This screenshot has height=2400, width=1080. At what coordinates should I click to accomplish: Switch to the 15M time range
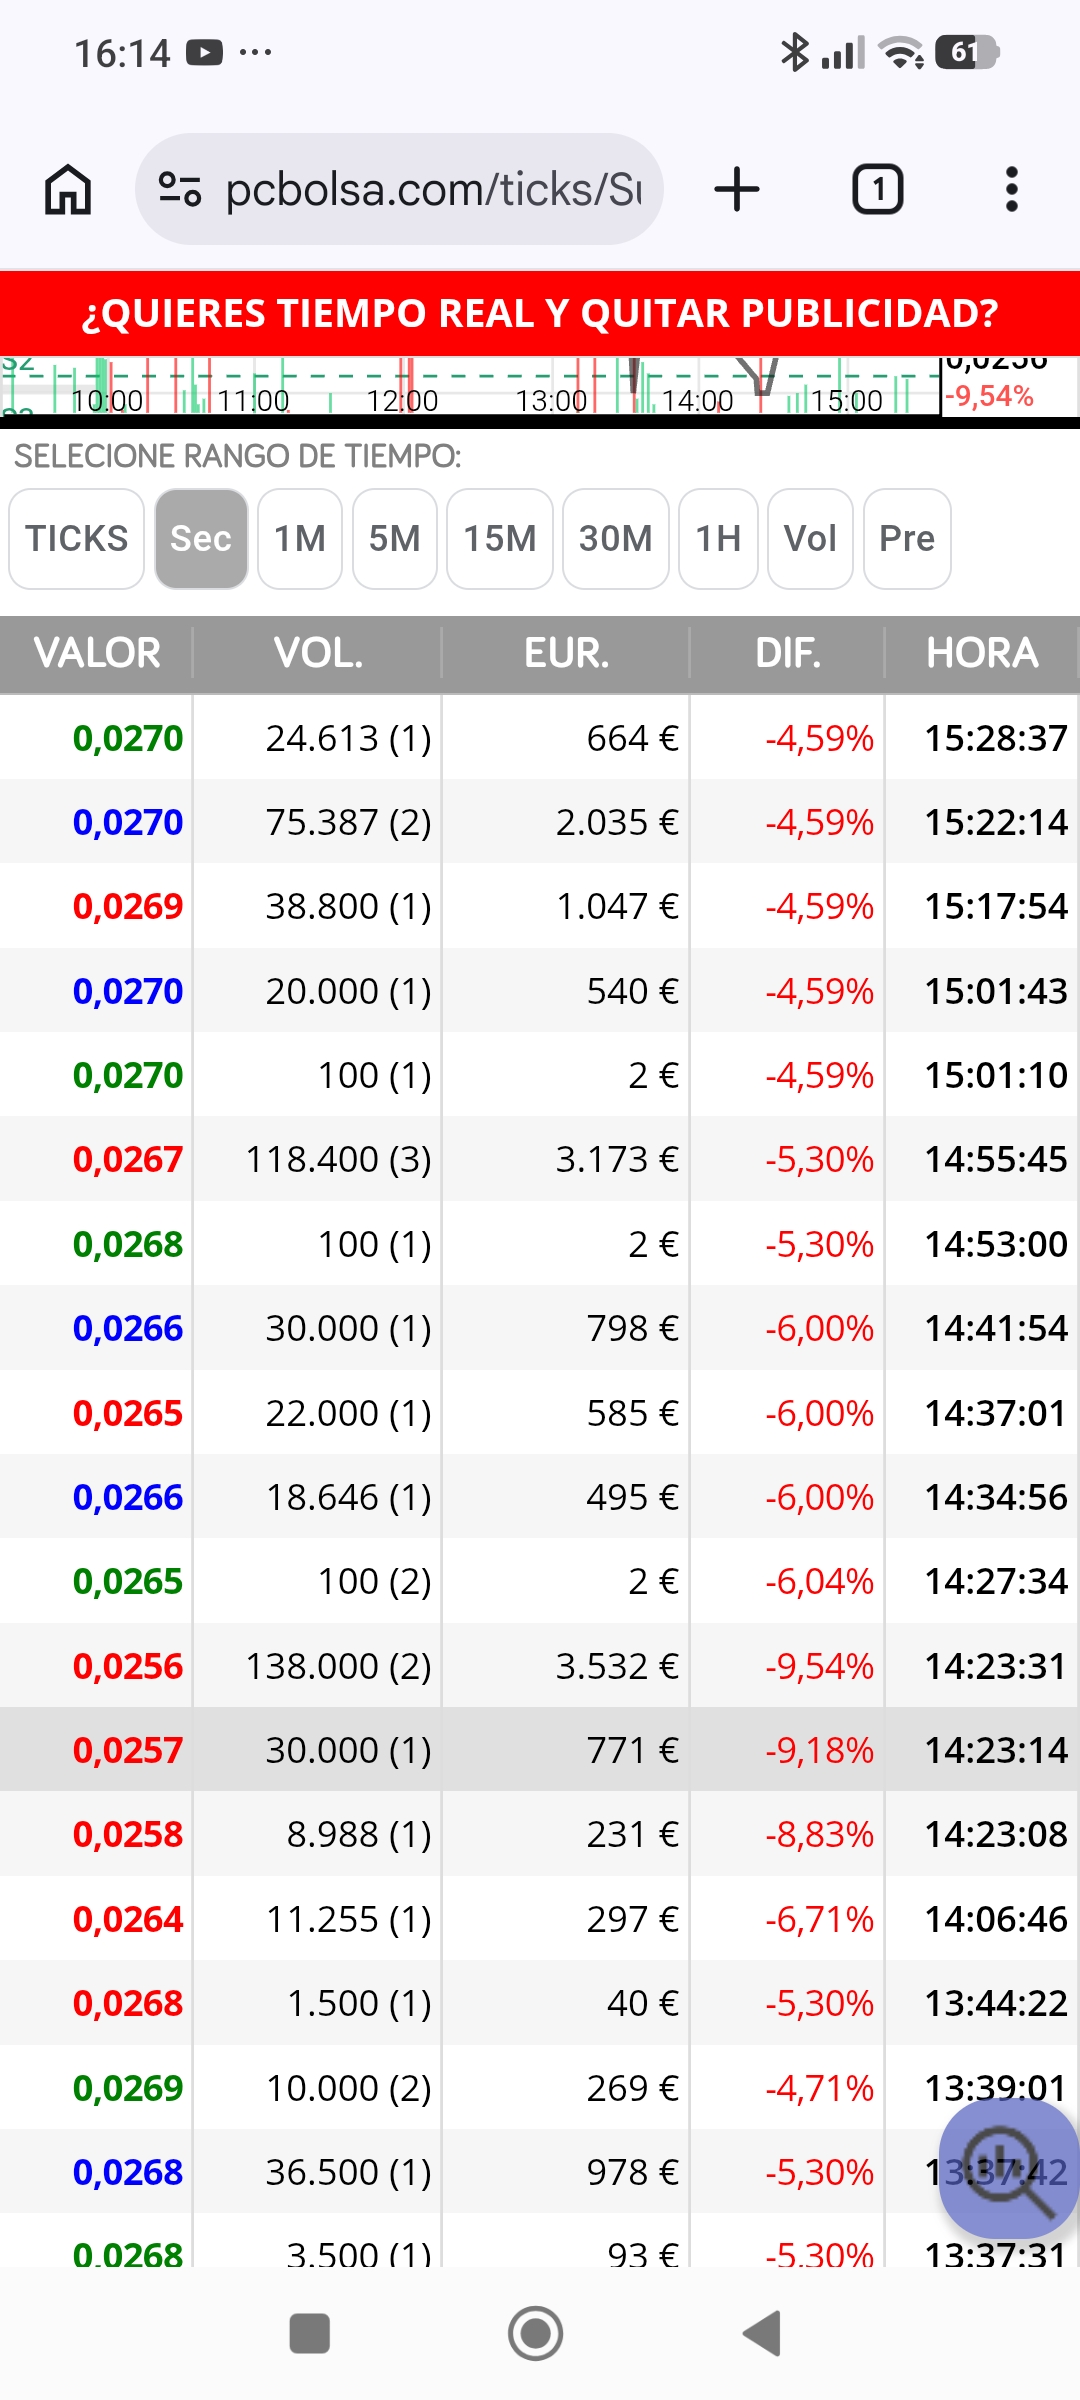coord(500,539)
